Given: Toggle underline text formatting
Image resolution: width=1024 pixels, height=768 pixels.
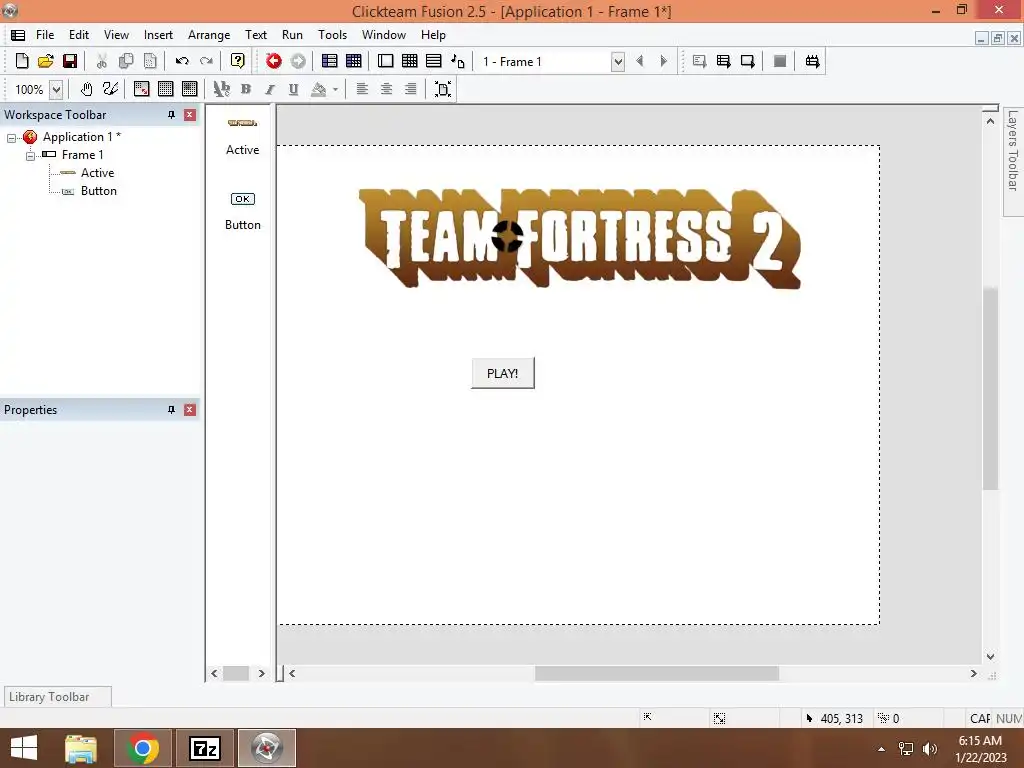Looking at the screenshot, I should point(294,89).
